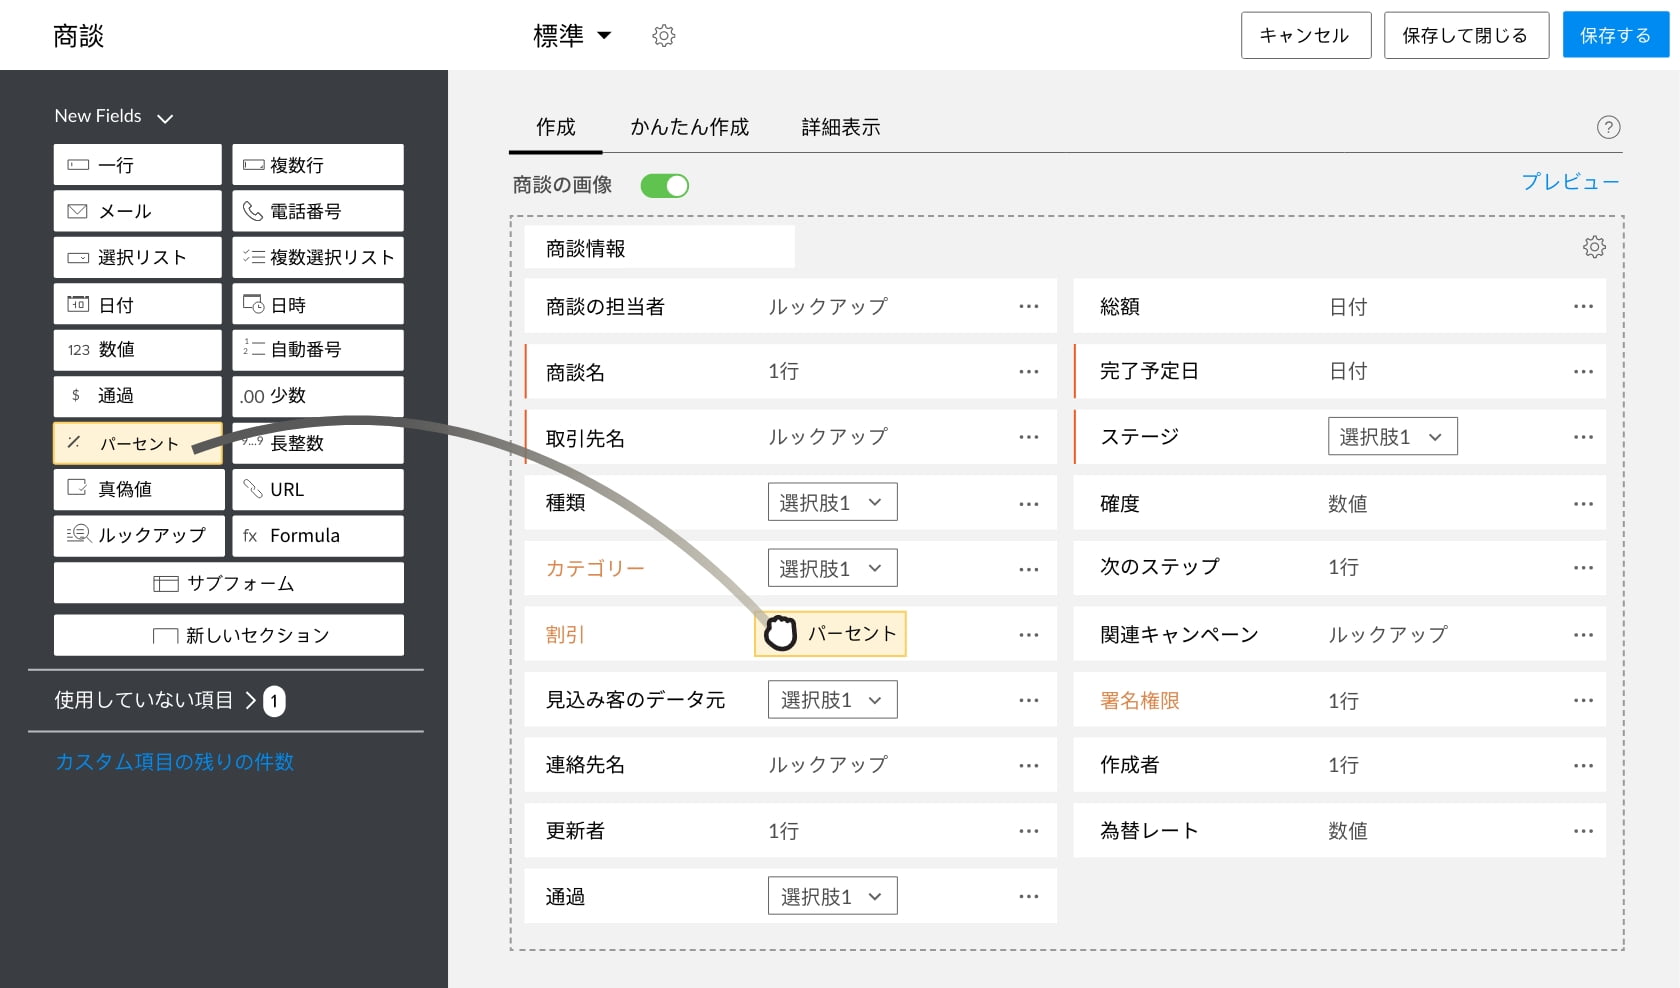The width and height of the screenshot is (1680, 988).
Task: Switch to the かんたん作成 tab
Action: pos(689,127)
